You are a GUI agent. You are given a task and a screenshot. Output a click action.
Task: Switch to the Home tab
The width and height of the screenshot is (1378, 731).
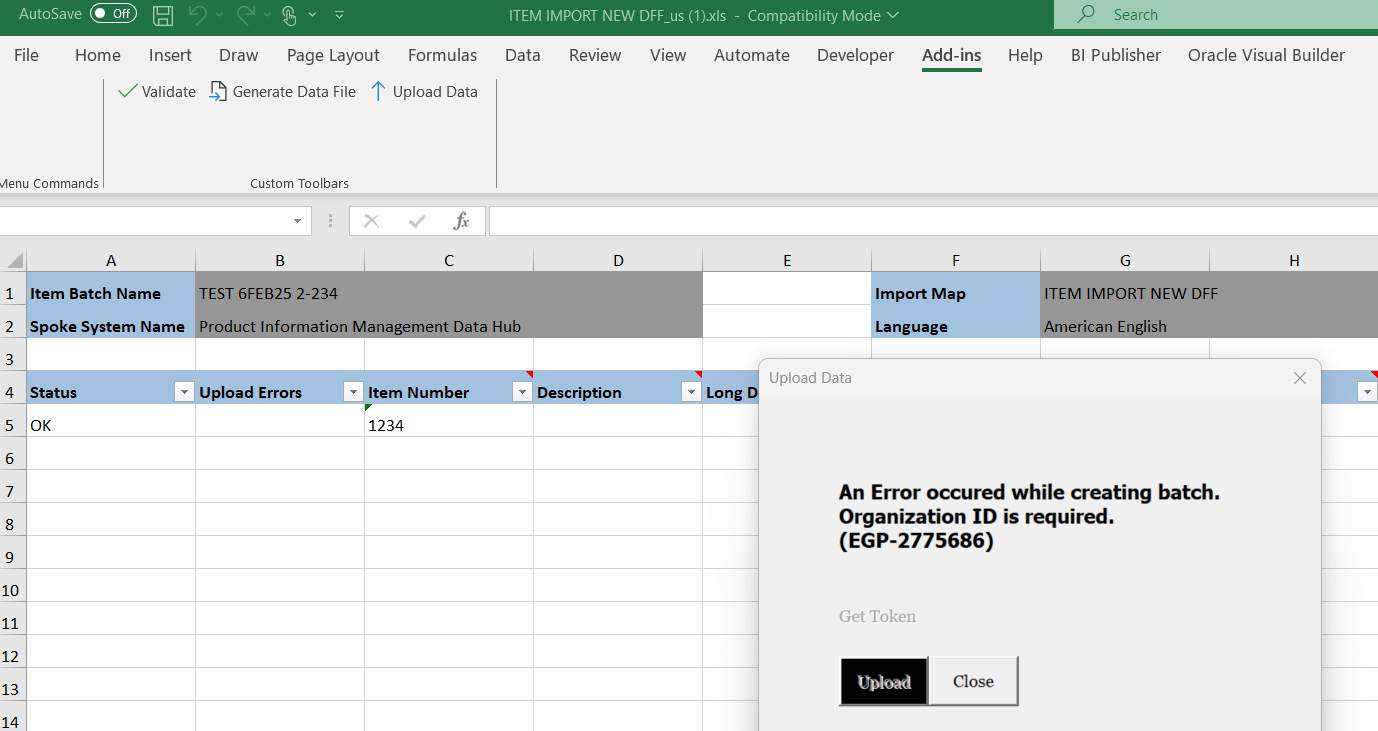click(x=98, y=55)
